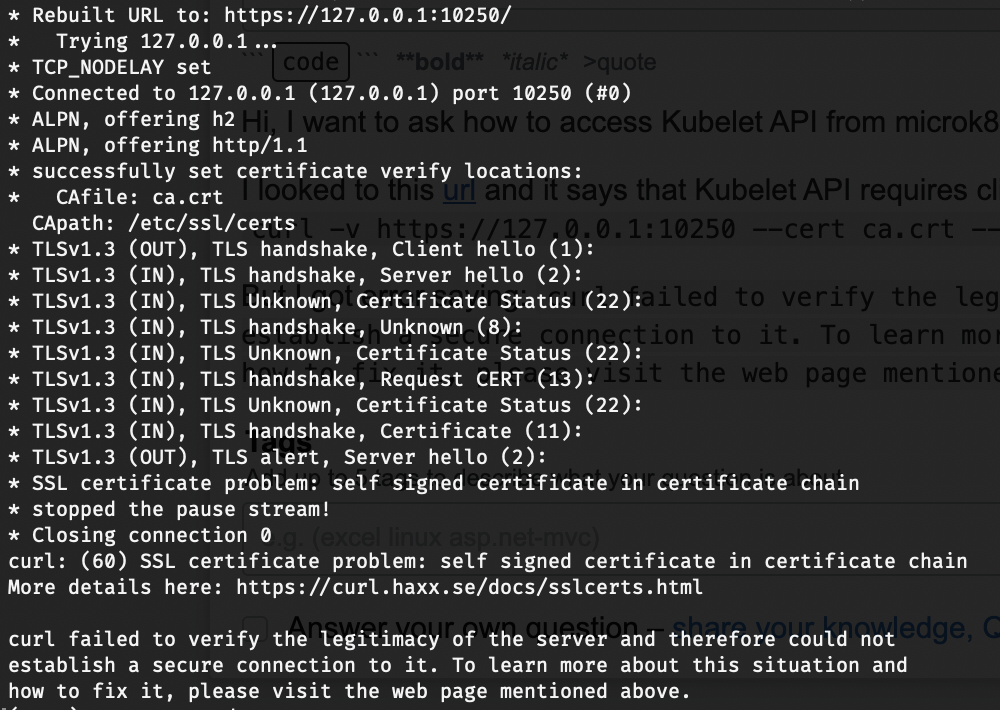Image resolution: width=1000 pixels, height=710 pixels.
Task: Click the 'Client hello (1)' handshake line
Action: pyautogui.click(x=301, y=249)
